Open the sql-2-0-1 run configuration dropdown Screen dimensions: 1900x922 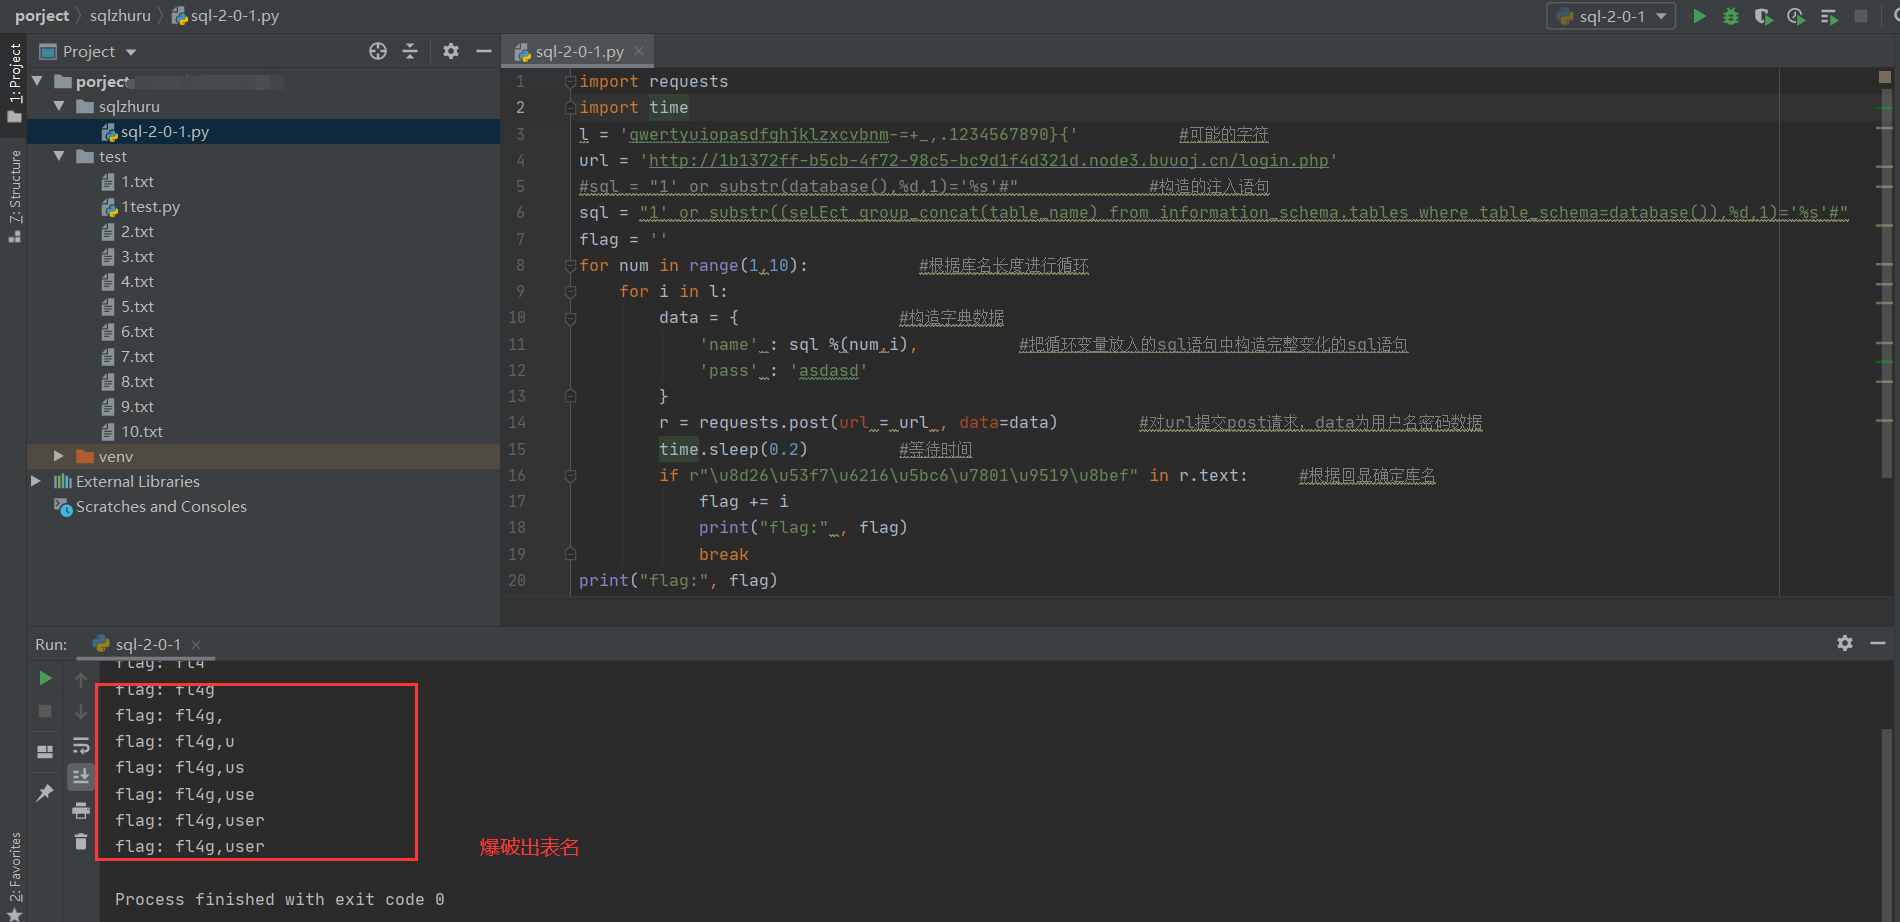[x=1611, y=16]
